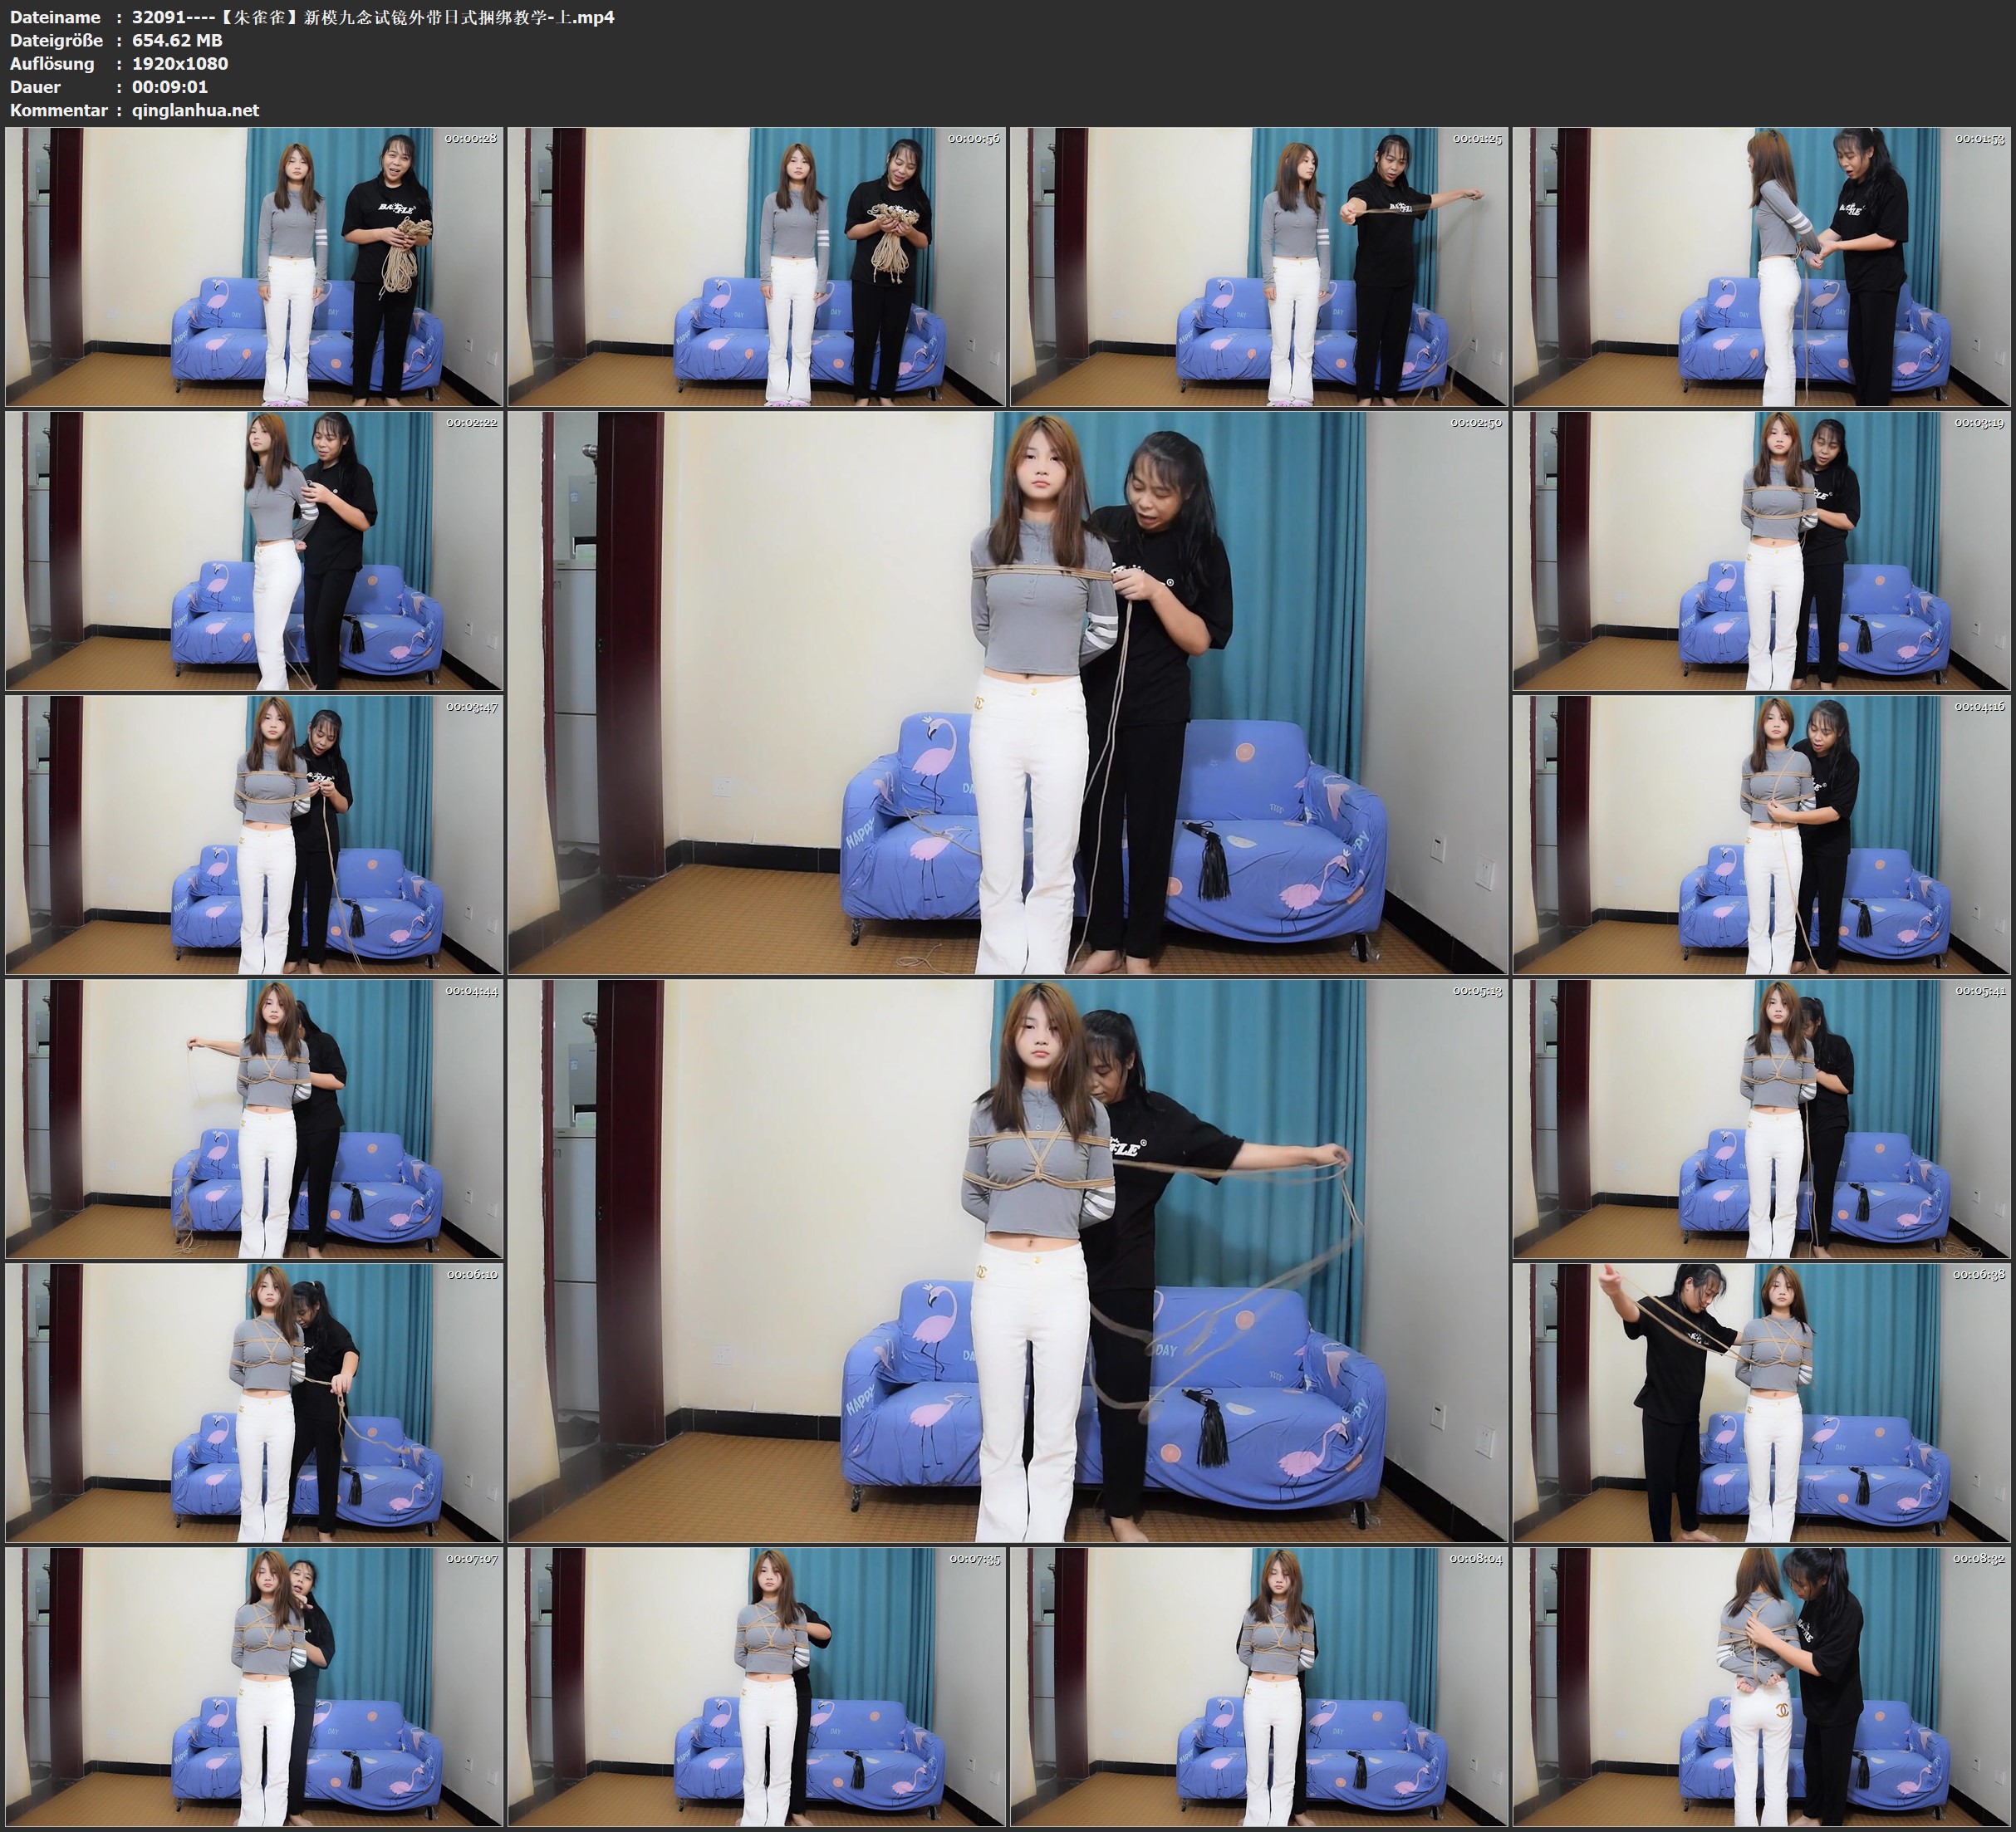Click the mp4 file name in the header
2016x1832 pixels.
click(372, 17)
